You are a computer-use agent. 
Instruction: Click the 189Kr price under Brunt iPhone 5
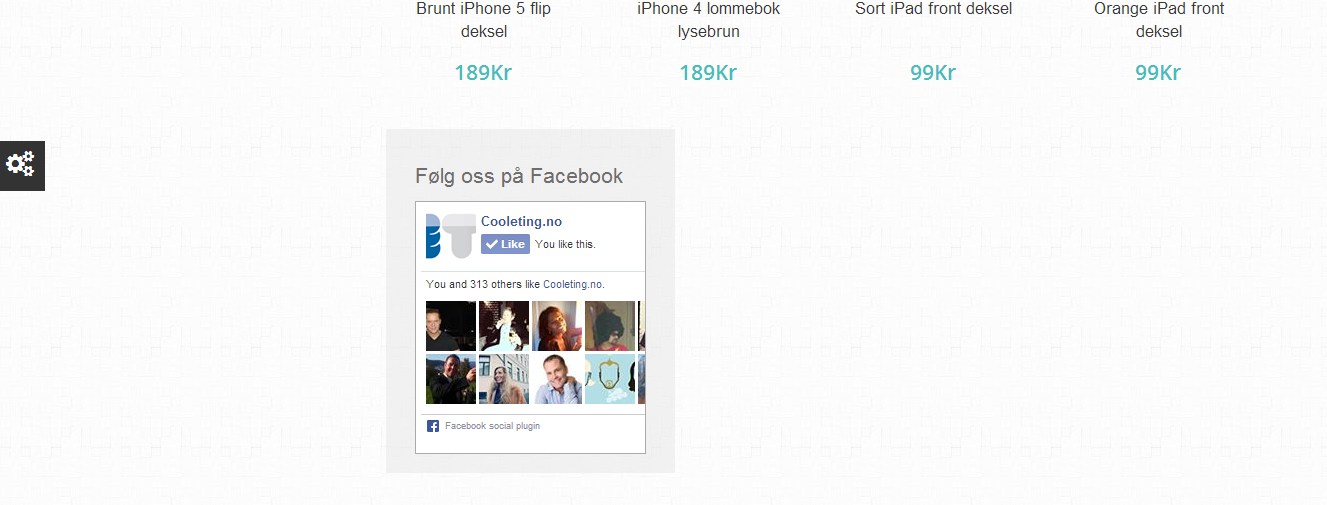(x=483, y=73)
